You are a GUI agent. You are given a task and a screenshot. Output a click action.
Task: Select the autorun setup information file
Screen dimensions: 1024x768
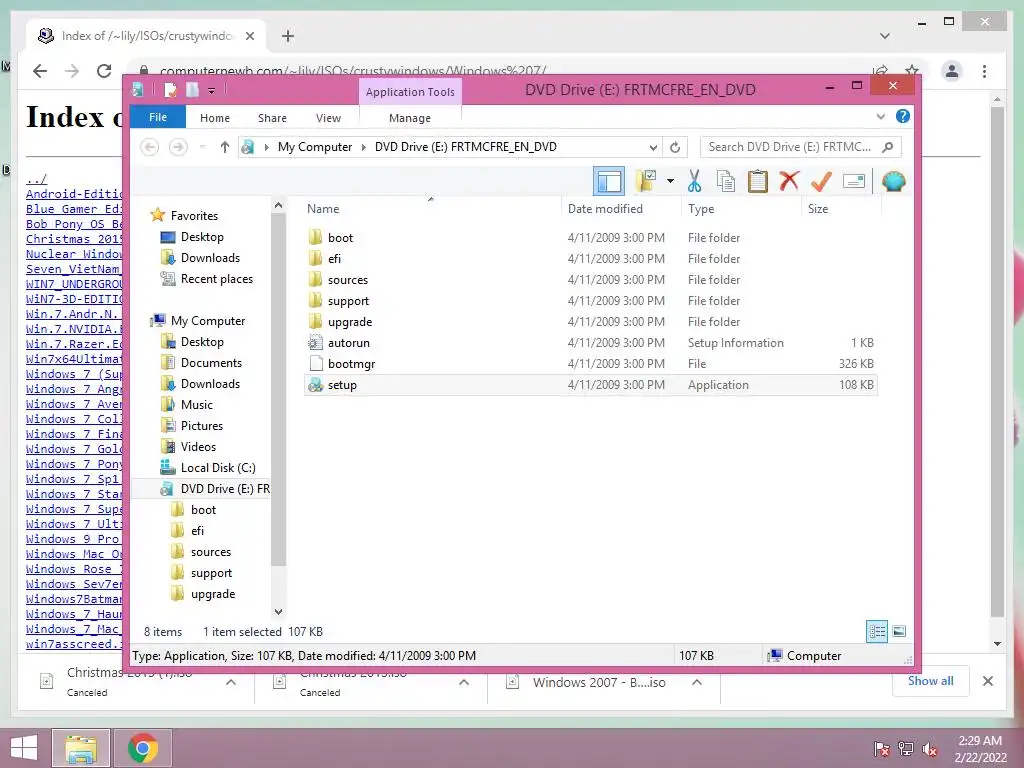click(x=590, y=342)
